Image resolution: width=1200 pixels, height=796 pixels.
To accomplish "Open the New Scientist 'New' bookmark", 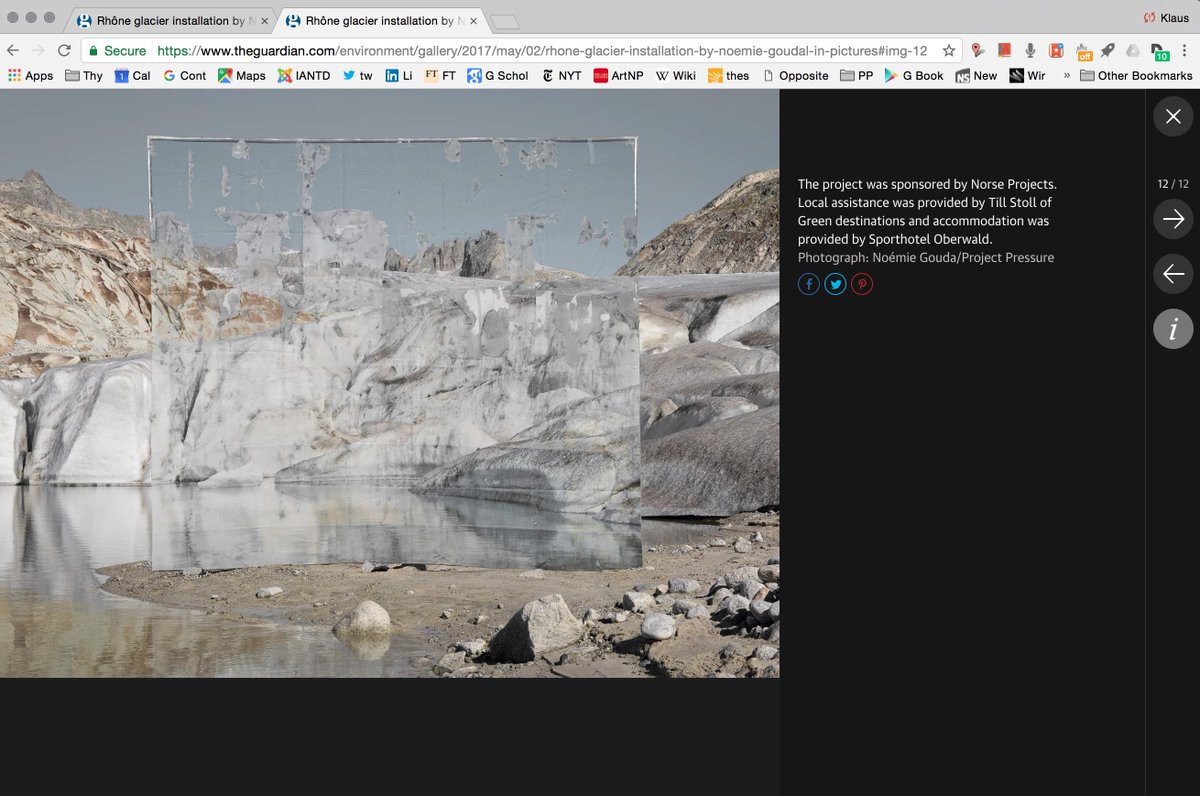I will tap(976, 75).
